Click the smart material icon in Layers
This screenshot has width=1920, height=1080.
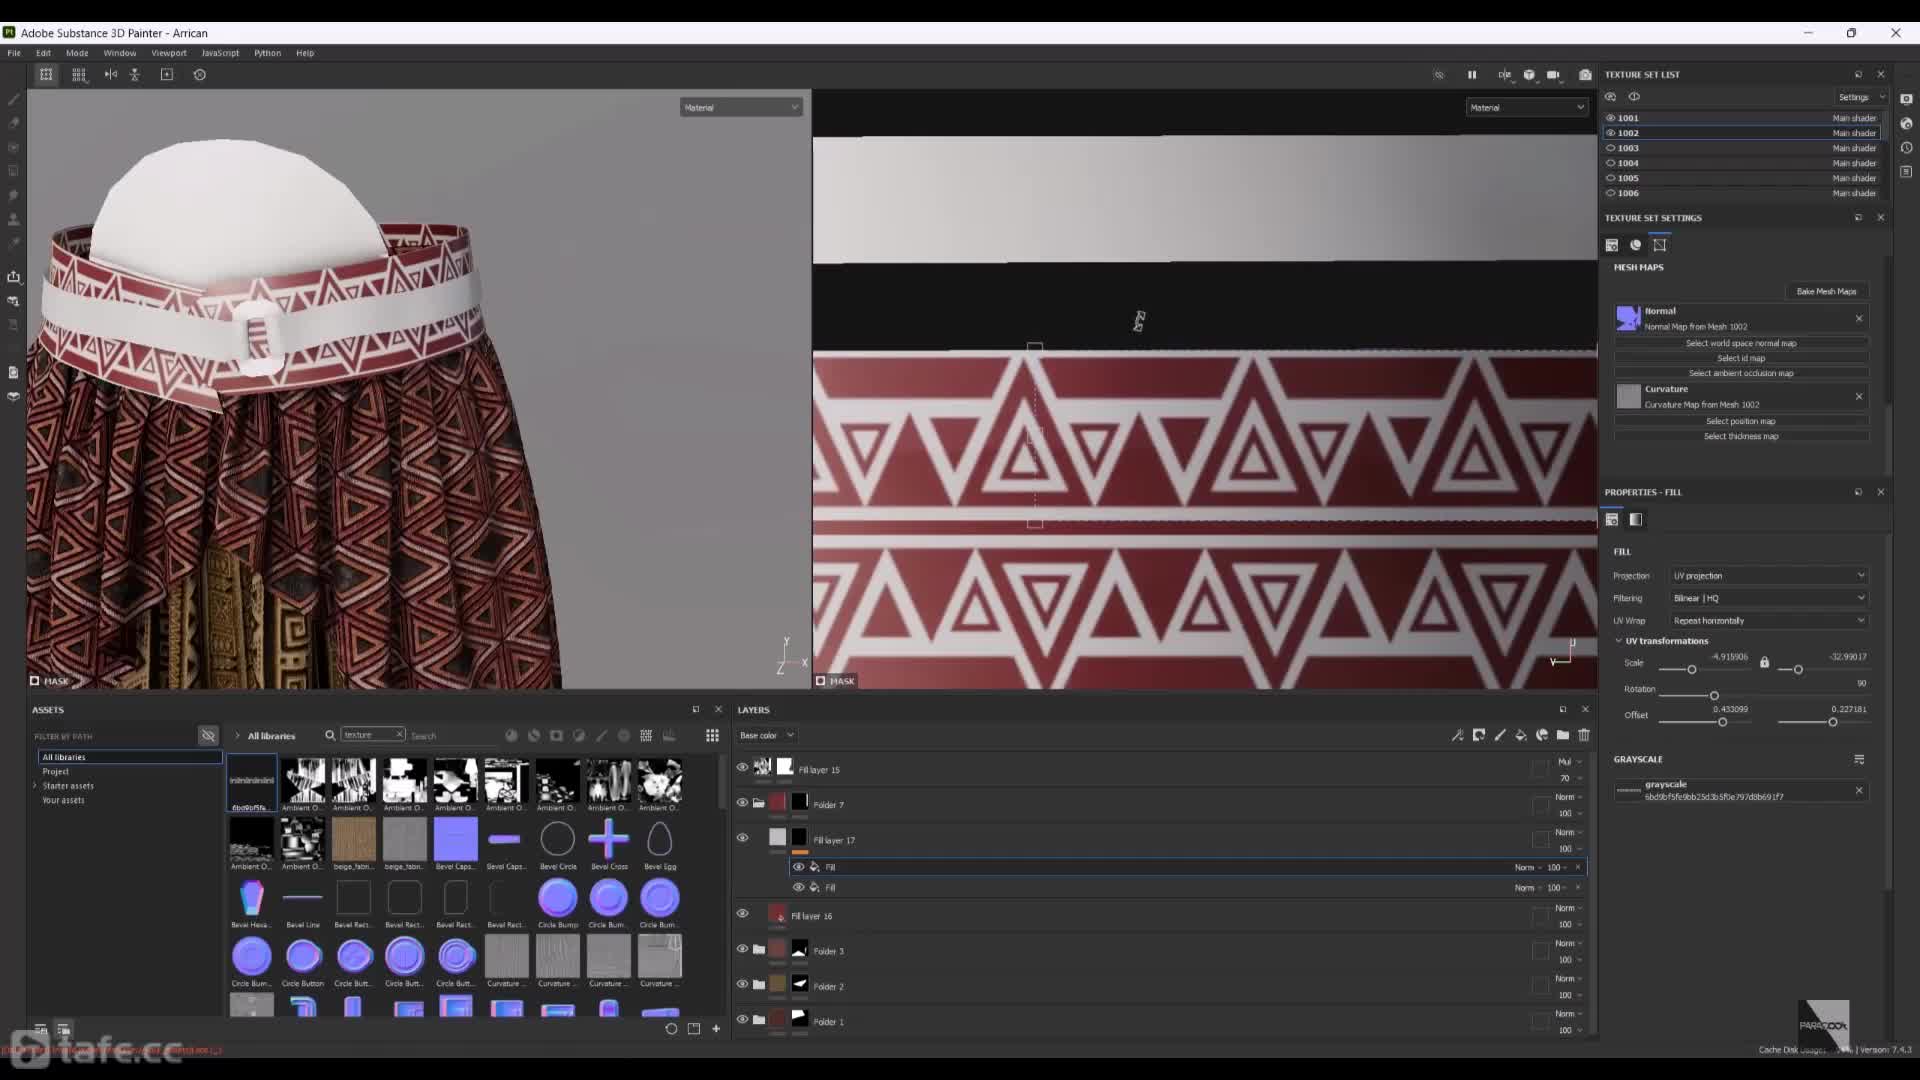tap(1542, 735)
